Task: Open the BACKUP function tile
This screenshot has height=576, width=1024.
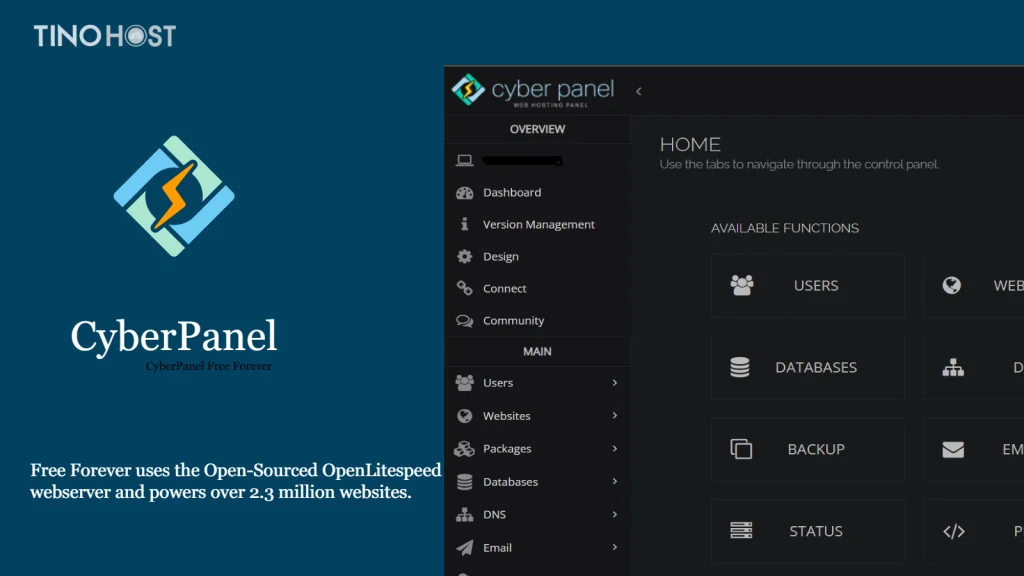Action: [x=808, y=449]
